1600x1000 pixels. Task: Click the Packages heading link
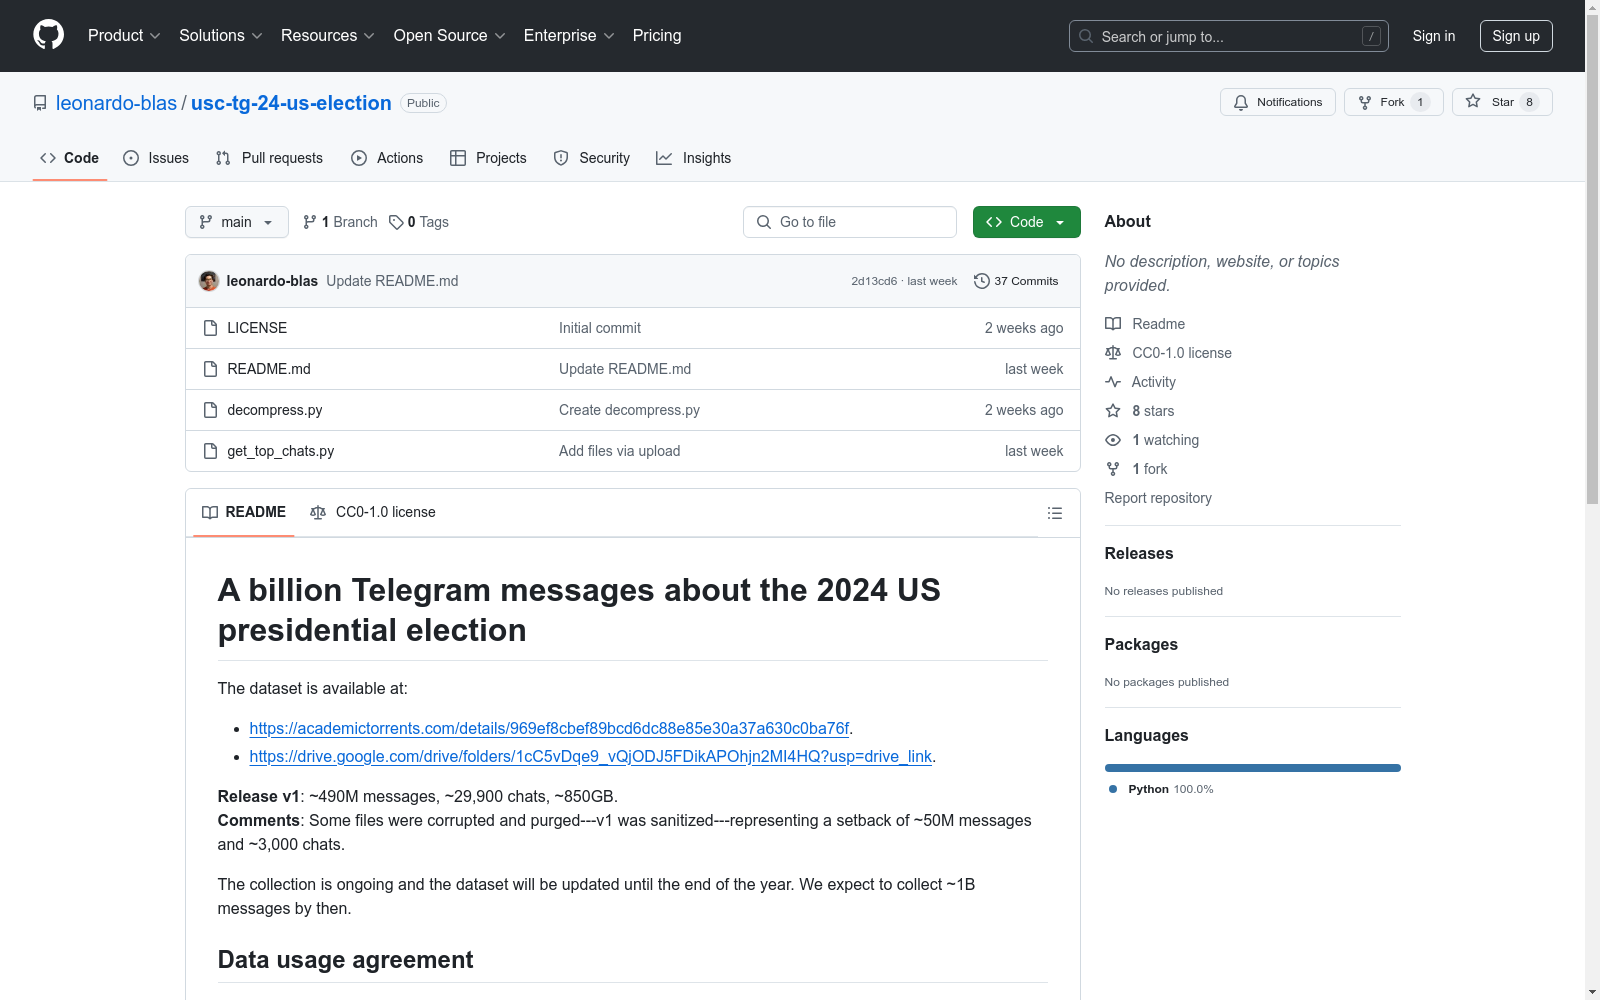pyautogui.click(x=1141, y=645)
